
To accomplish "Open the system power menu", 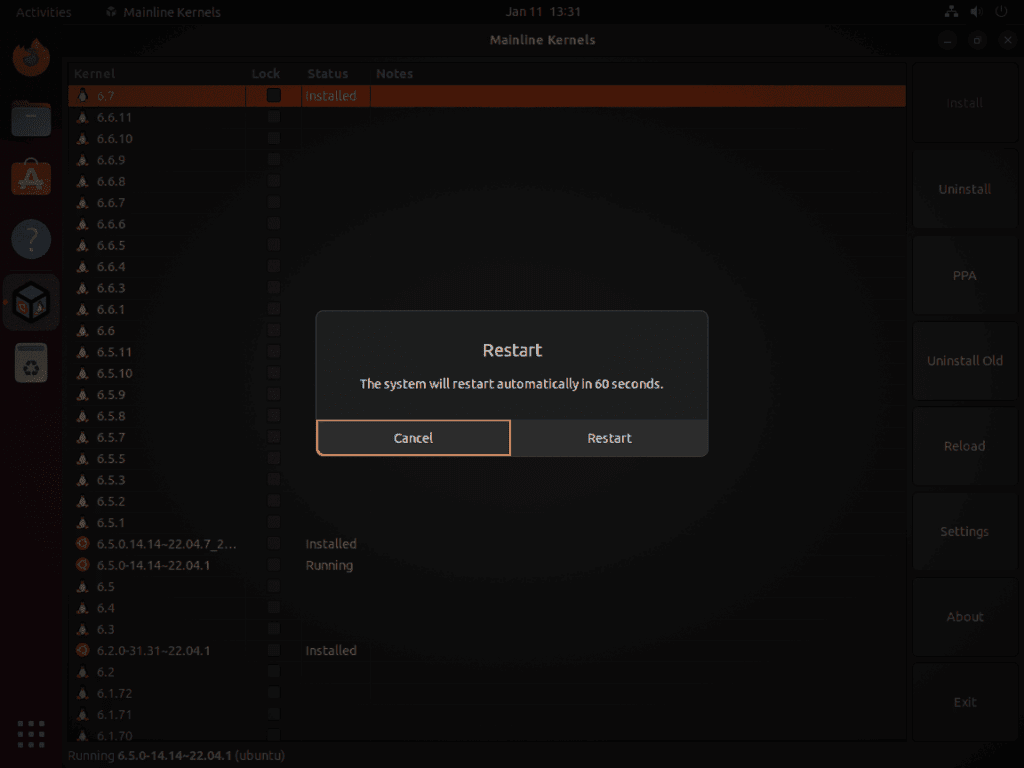I will click(1001, 11).
